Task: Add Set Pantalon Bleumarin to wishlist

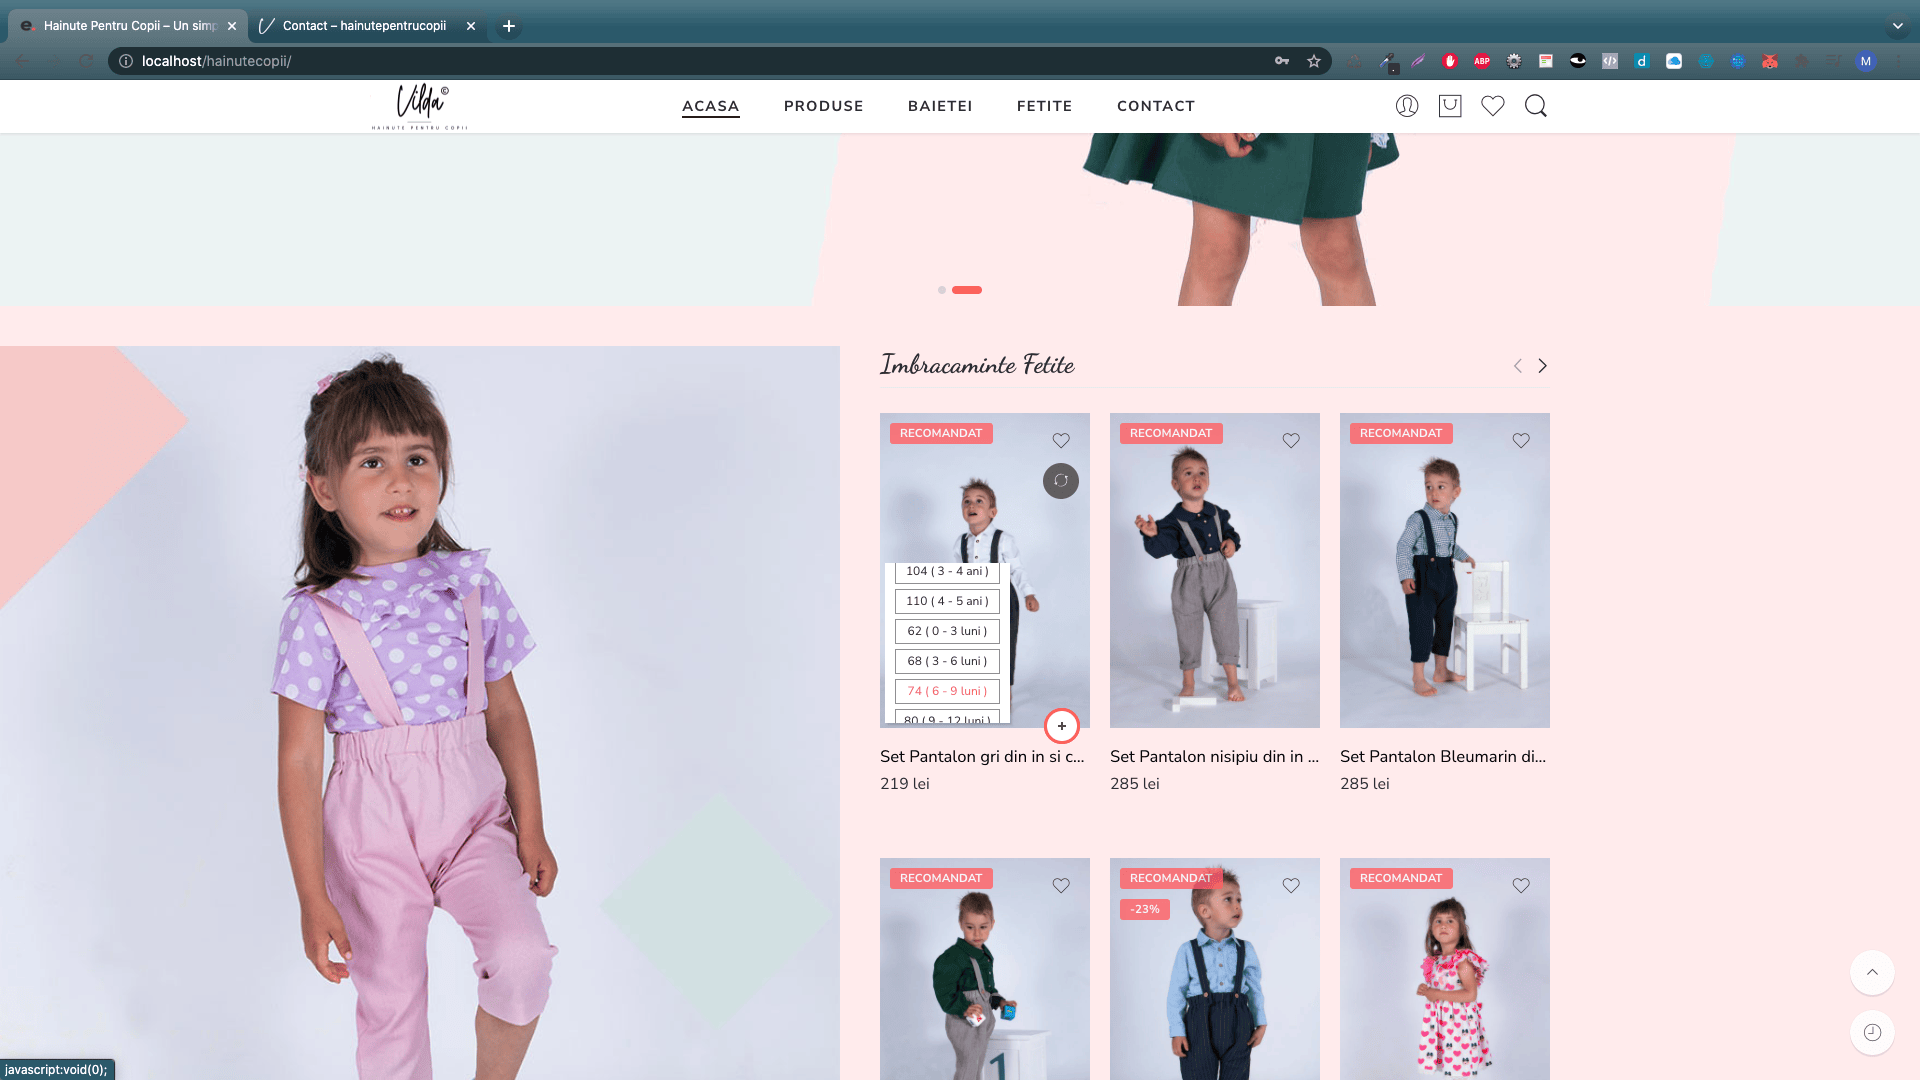Action: point(1521,440)
